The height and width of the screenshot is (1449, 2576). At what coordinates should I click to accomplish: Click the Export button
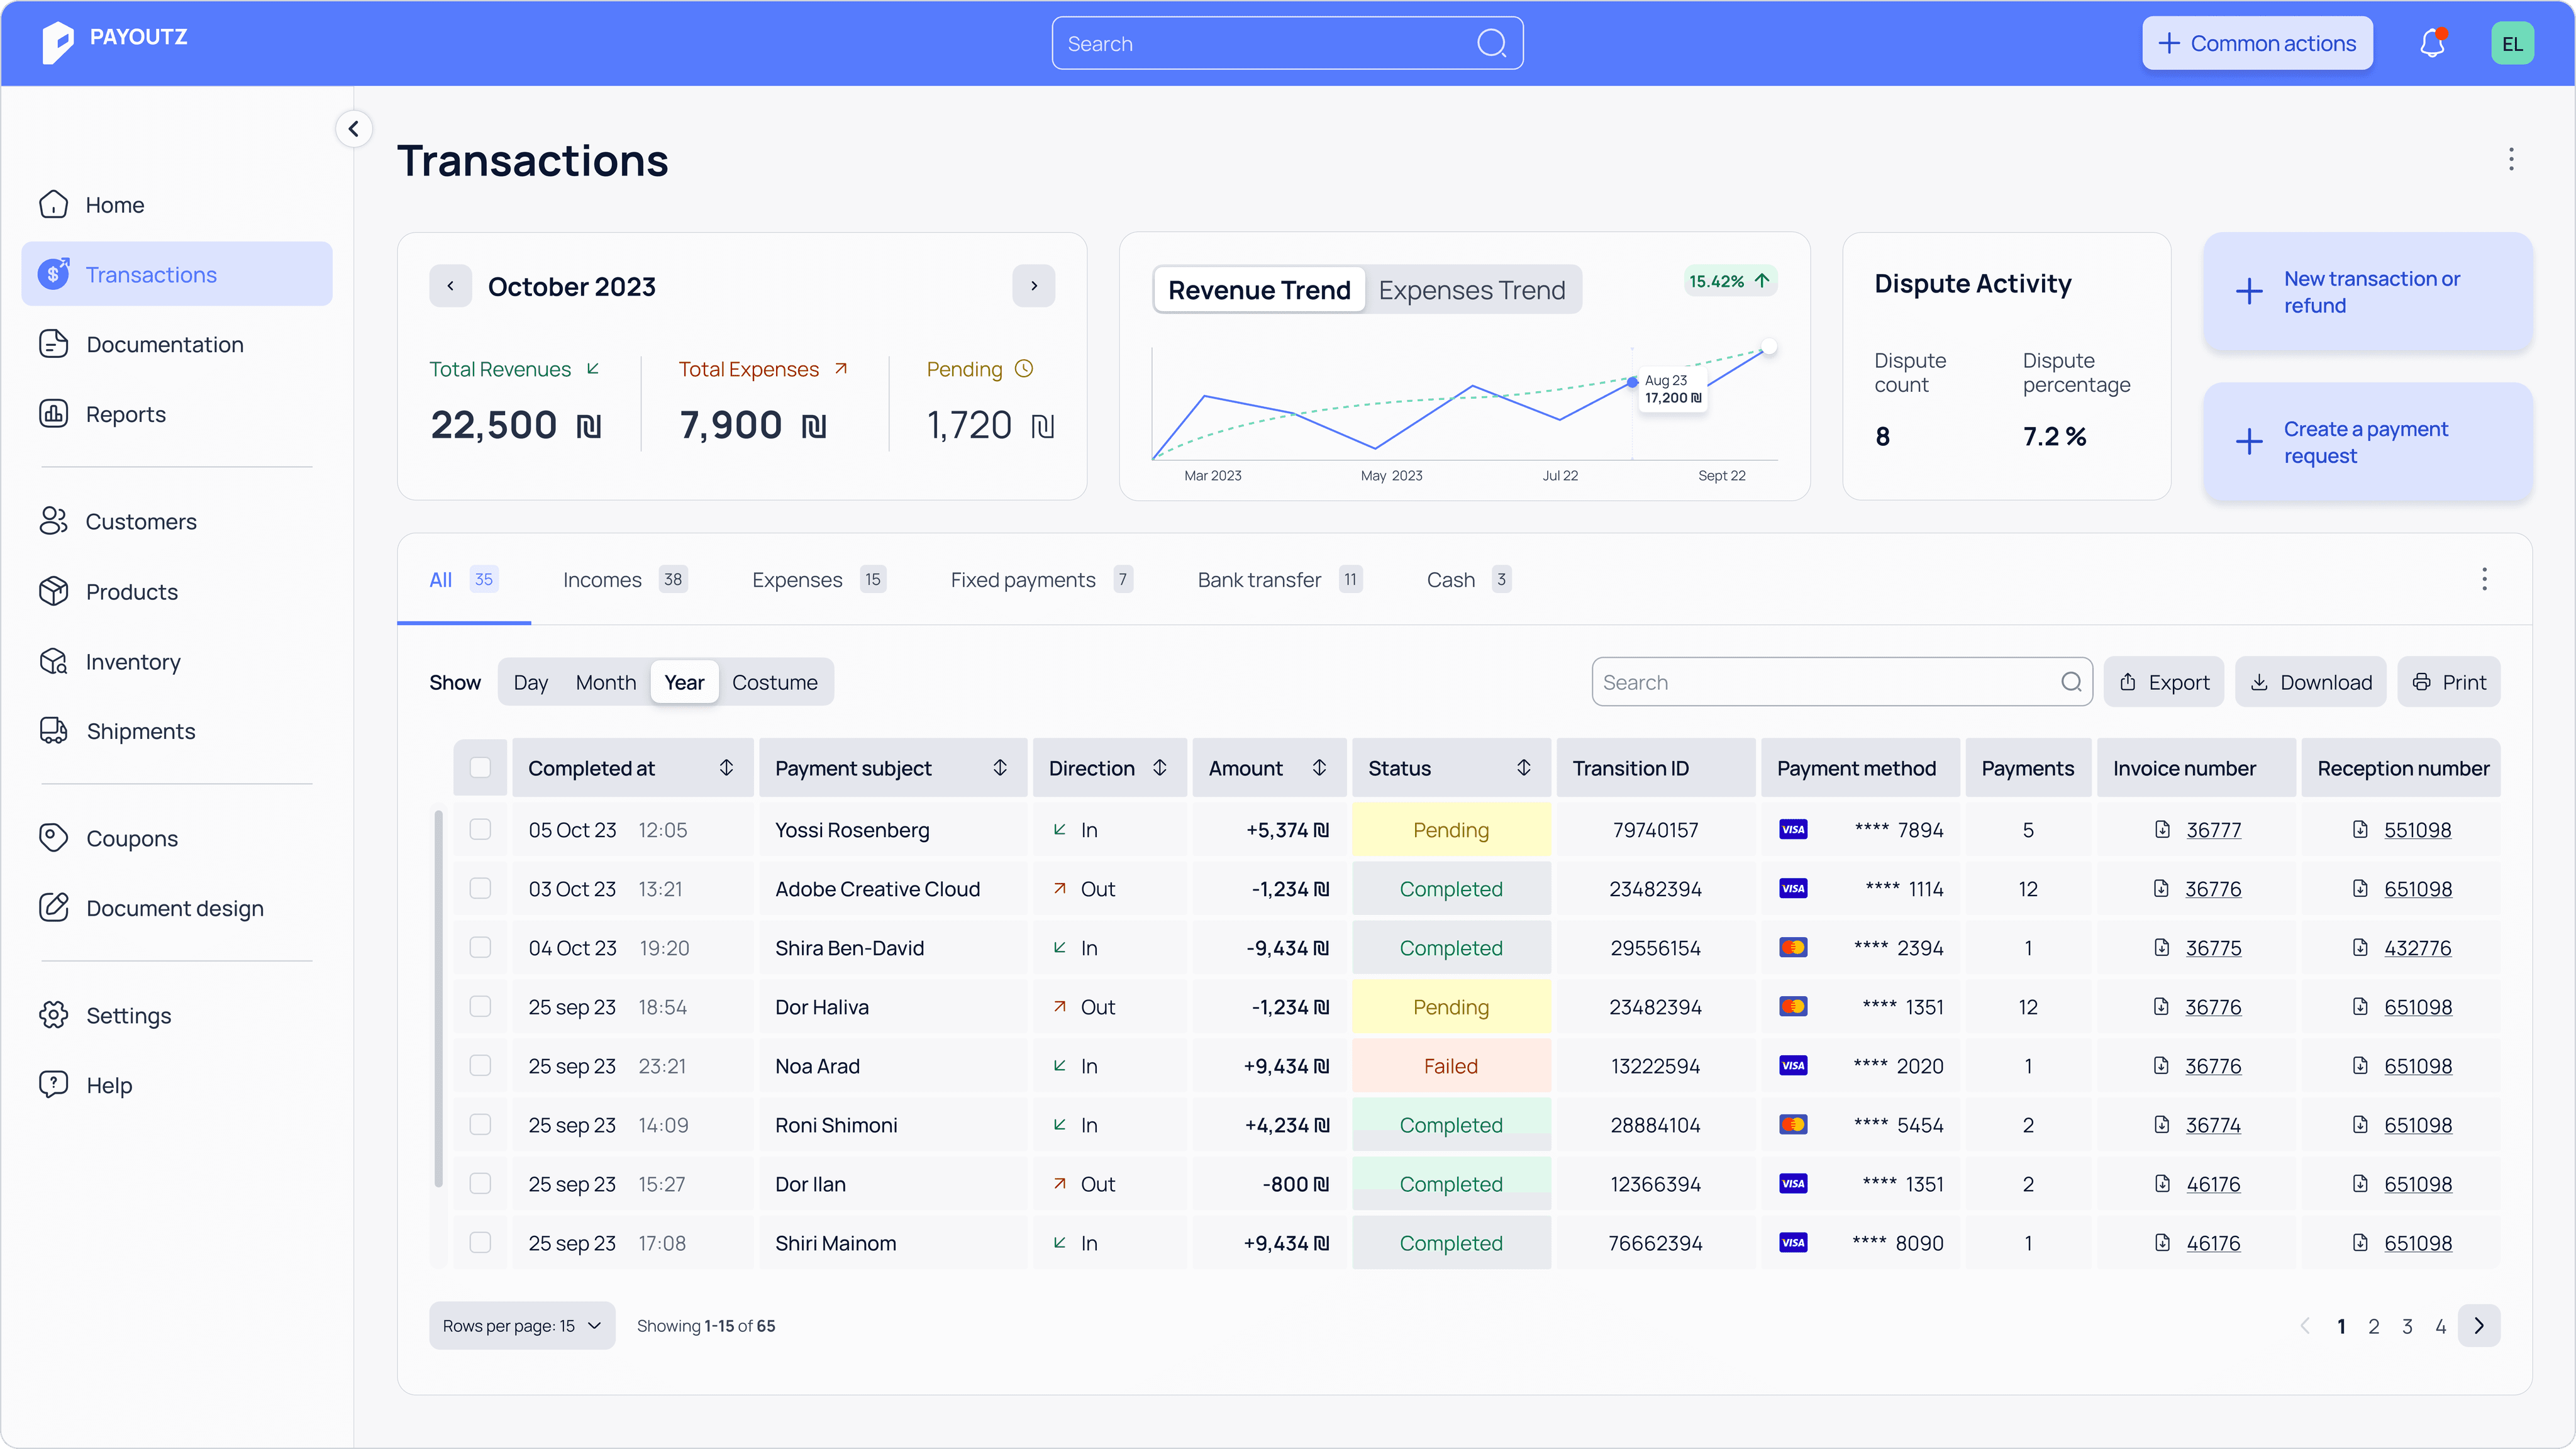[x=2163, y=682]
